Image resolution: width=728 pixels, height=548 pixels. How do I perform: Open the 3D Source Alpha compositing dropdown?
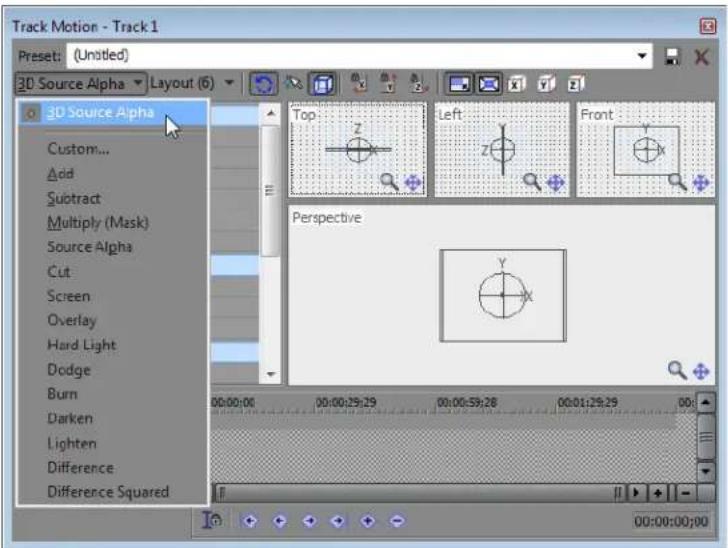coord(81,84)
